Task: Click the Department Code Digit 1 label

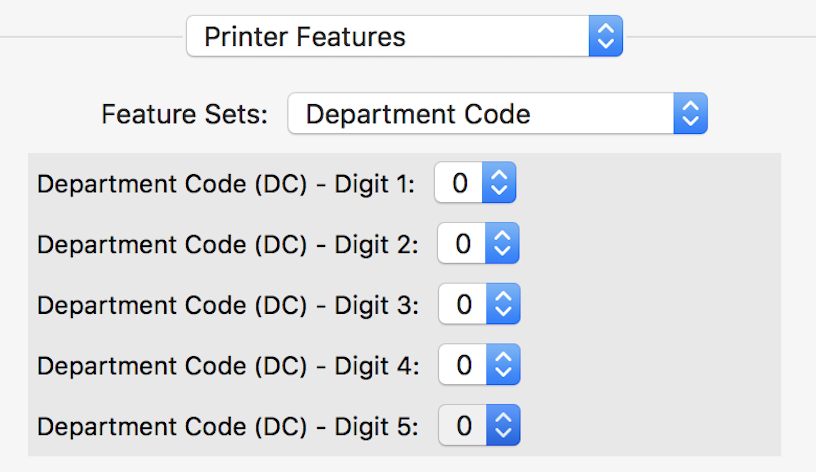Action: coord(225,183)
